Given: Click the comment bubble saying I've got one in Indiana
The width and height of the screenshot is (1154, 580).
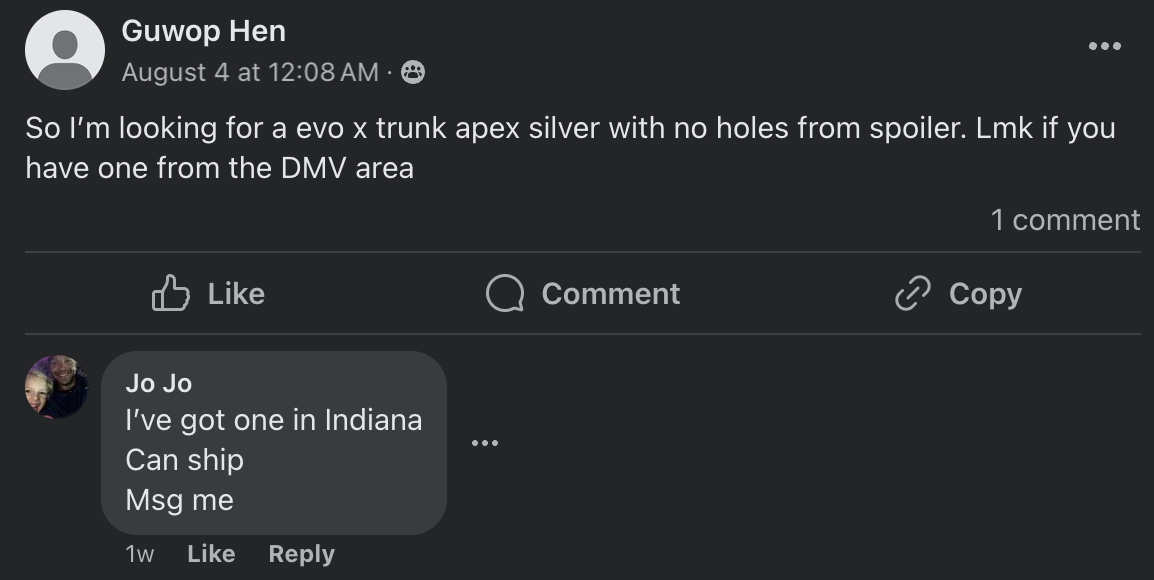Looking at the screenshot, I should coord(273,442).
